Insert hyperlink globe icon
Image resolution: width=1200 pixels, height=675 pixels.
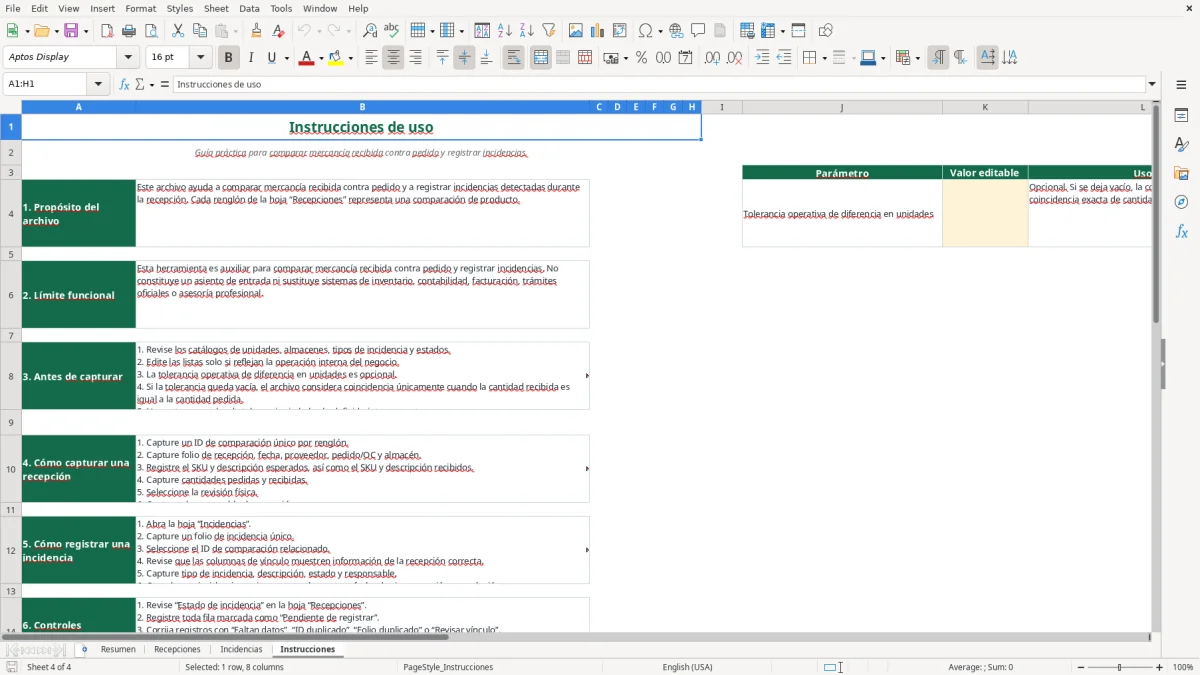[676, 31]
